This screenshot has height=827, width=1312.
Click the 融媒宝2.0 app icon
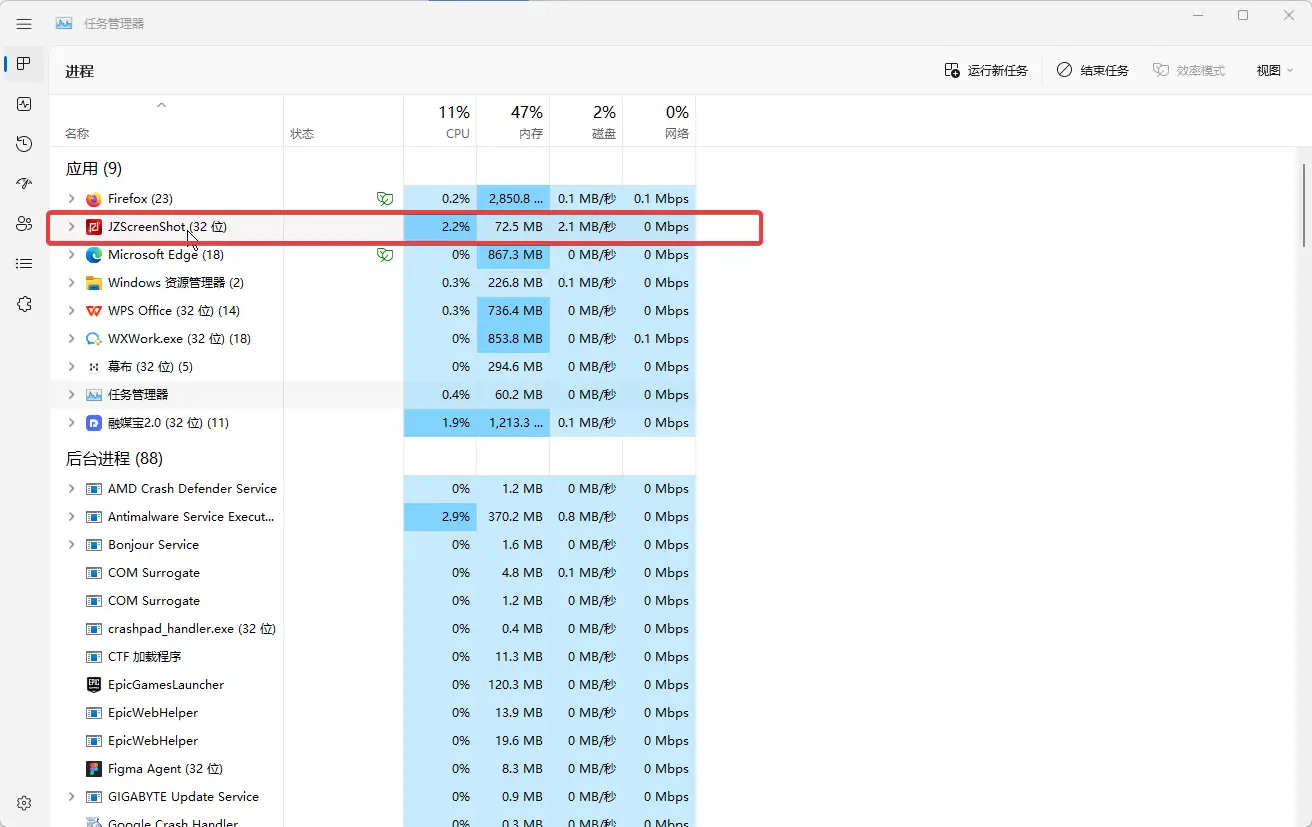tap(94, 423)
